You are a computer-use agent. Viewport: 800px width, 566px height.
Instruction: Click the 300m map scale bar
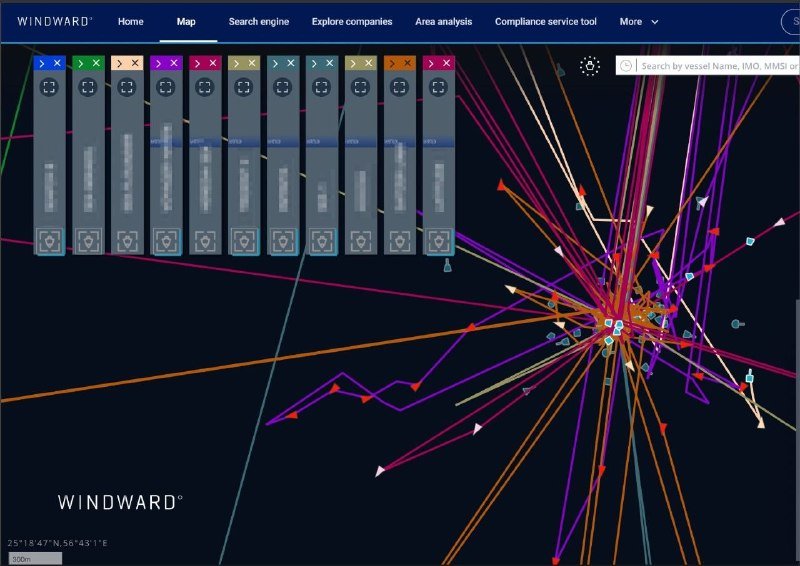[35, 558]
